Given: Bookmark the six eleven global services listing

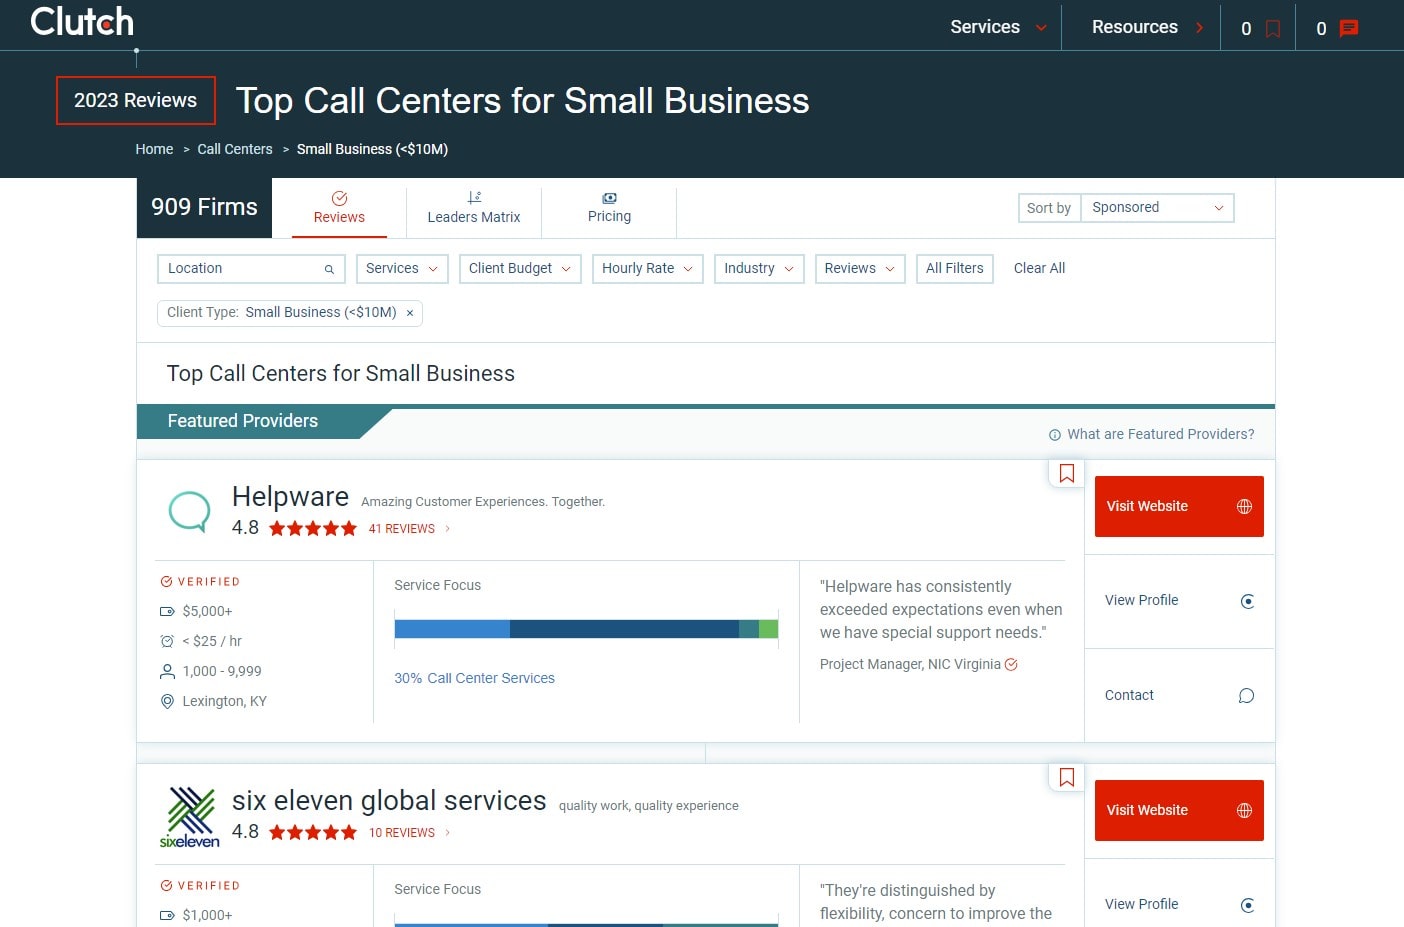Looking at the screenshot, I should (x=1067, y=777).
